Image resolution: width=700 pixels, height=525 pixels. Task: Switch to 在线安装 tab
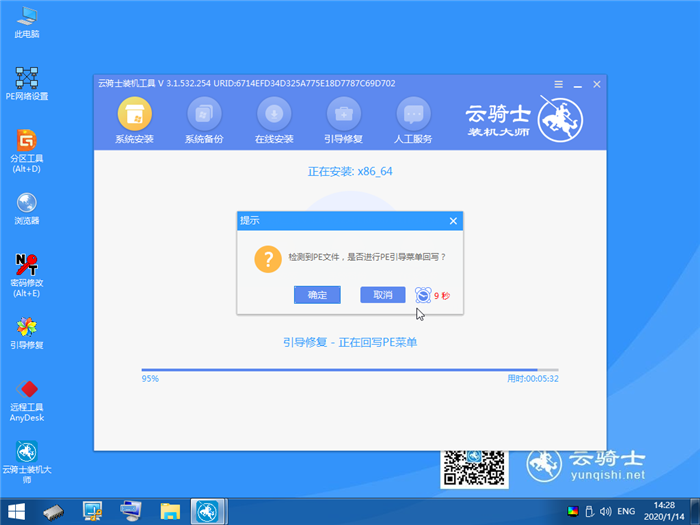(x=274, y=121)
